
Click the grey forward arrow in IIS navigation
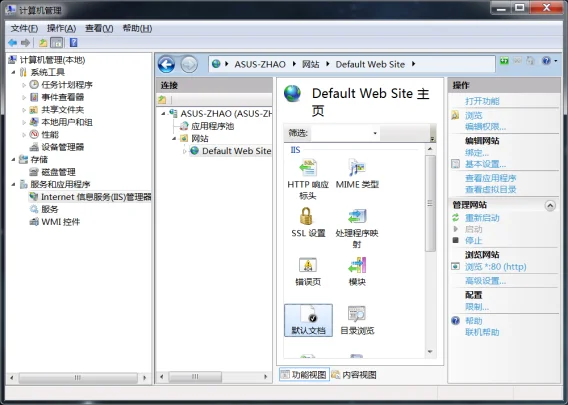(189, 65)
